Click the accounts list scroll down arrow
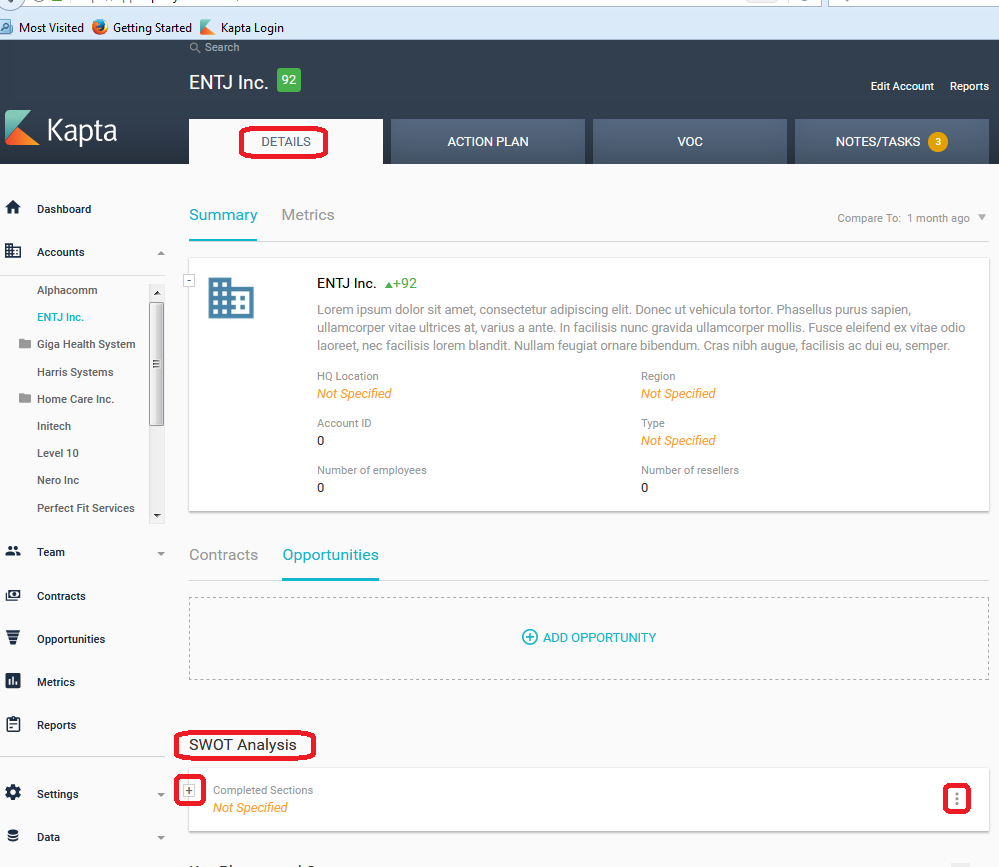This screenshot has height=867, width=999. pos(157,515)
